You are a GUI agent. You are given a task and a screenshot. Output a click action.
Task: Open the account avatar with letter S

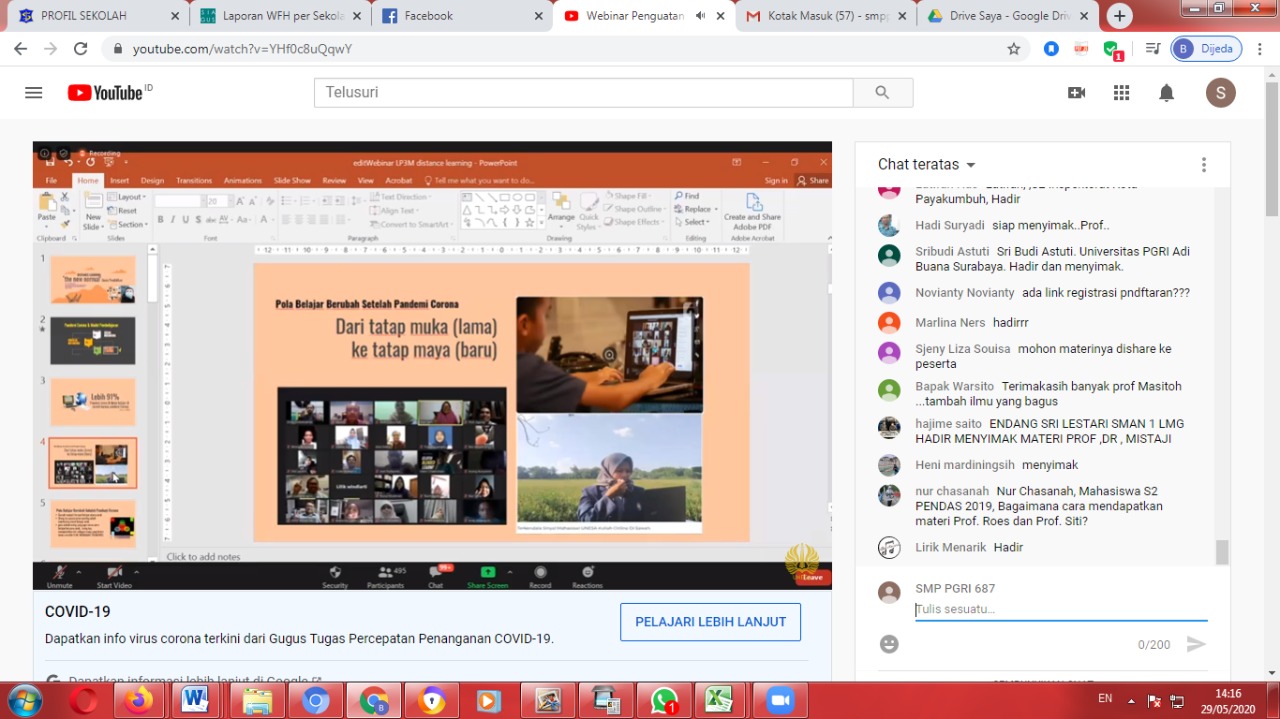pyautogui.click(x=1220, y=92)
